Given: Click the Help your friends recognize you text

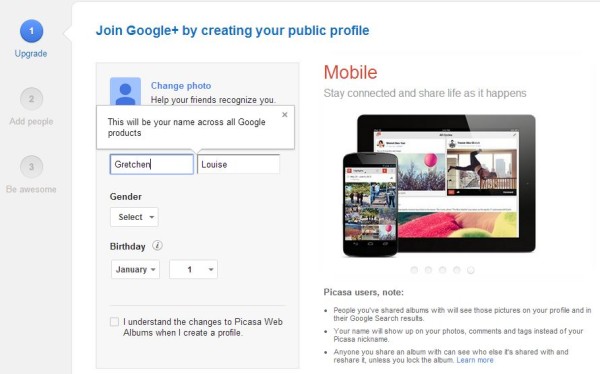Looking at the screenshot, I should [213, 100].
